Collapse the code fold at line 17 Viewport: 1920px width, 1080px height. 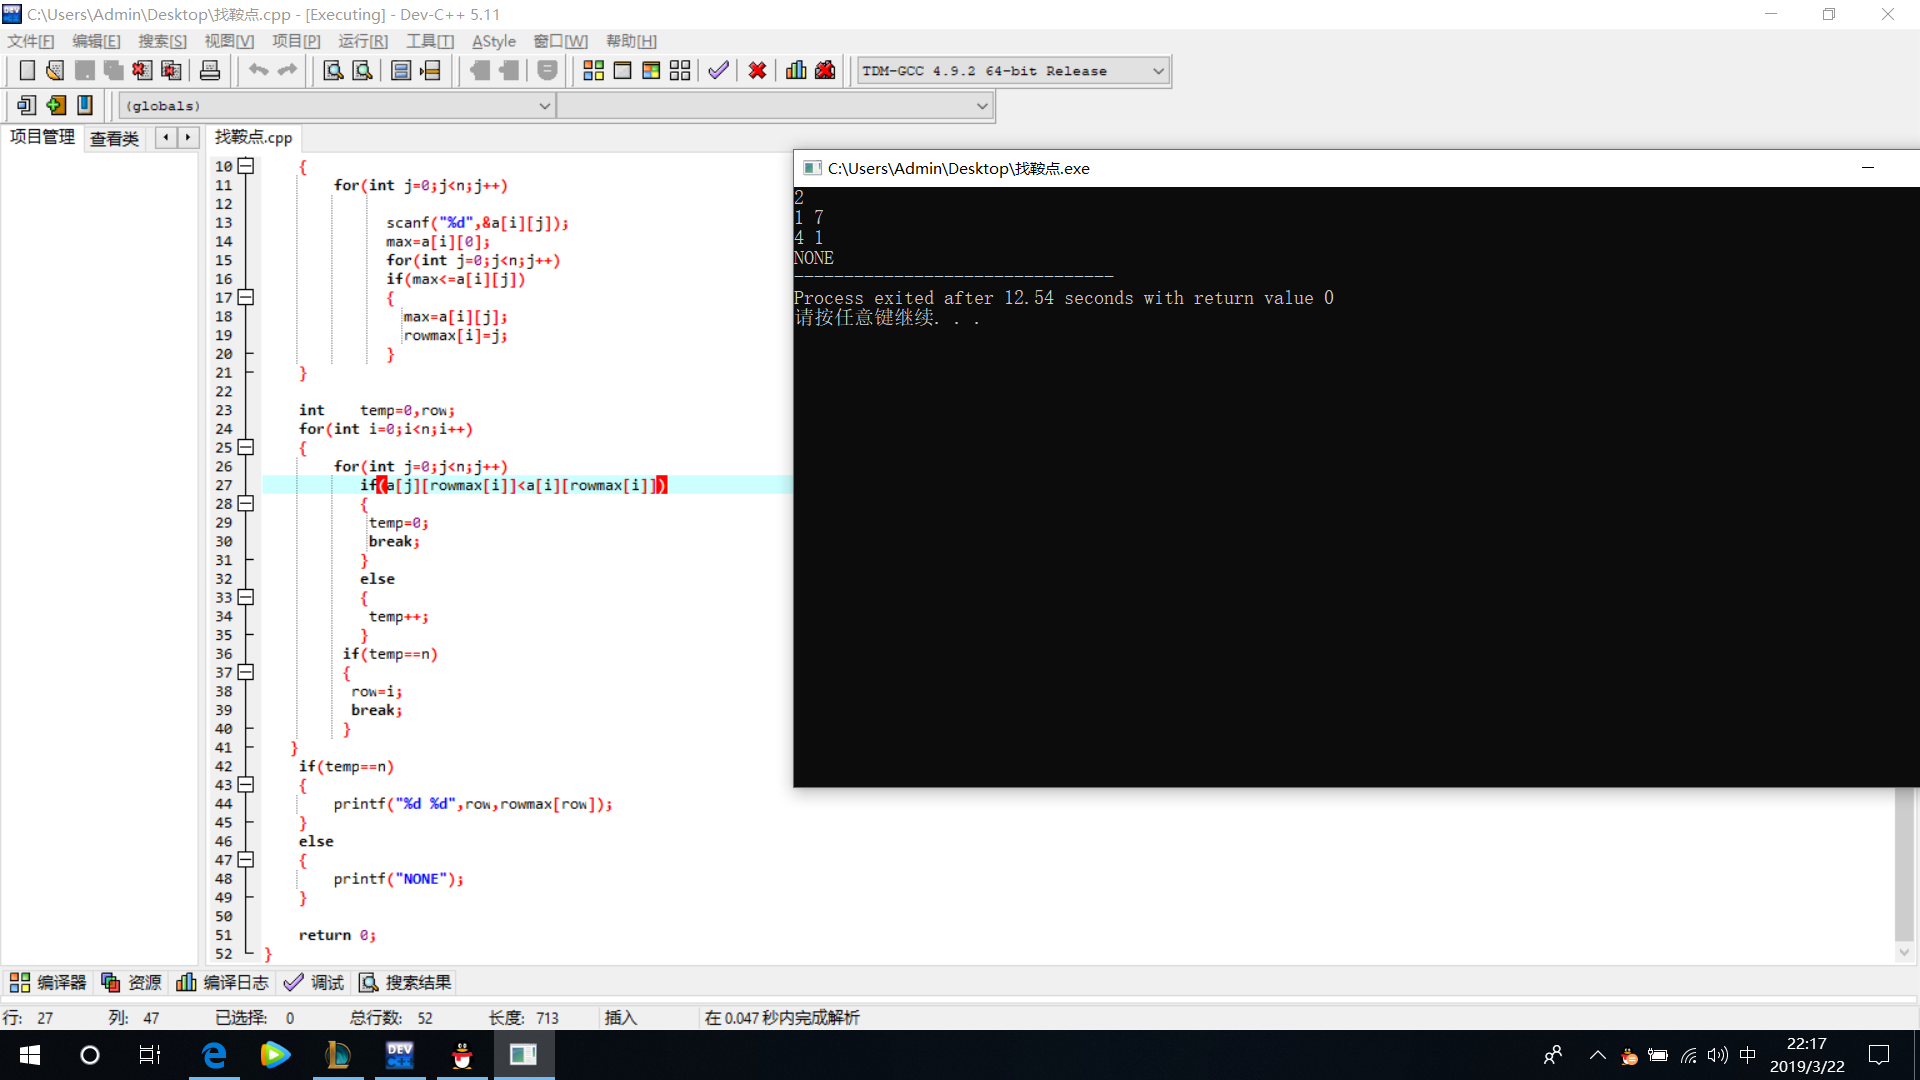pyautogui.click(x=246, y=297)
